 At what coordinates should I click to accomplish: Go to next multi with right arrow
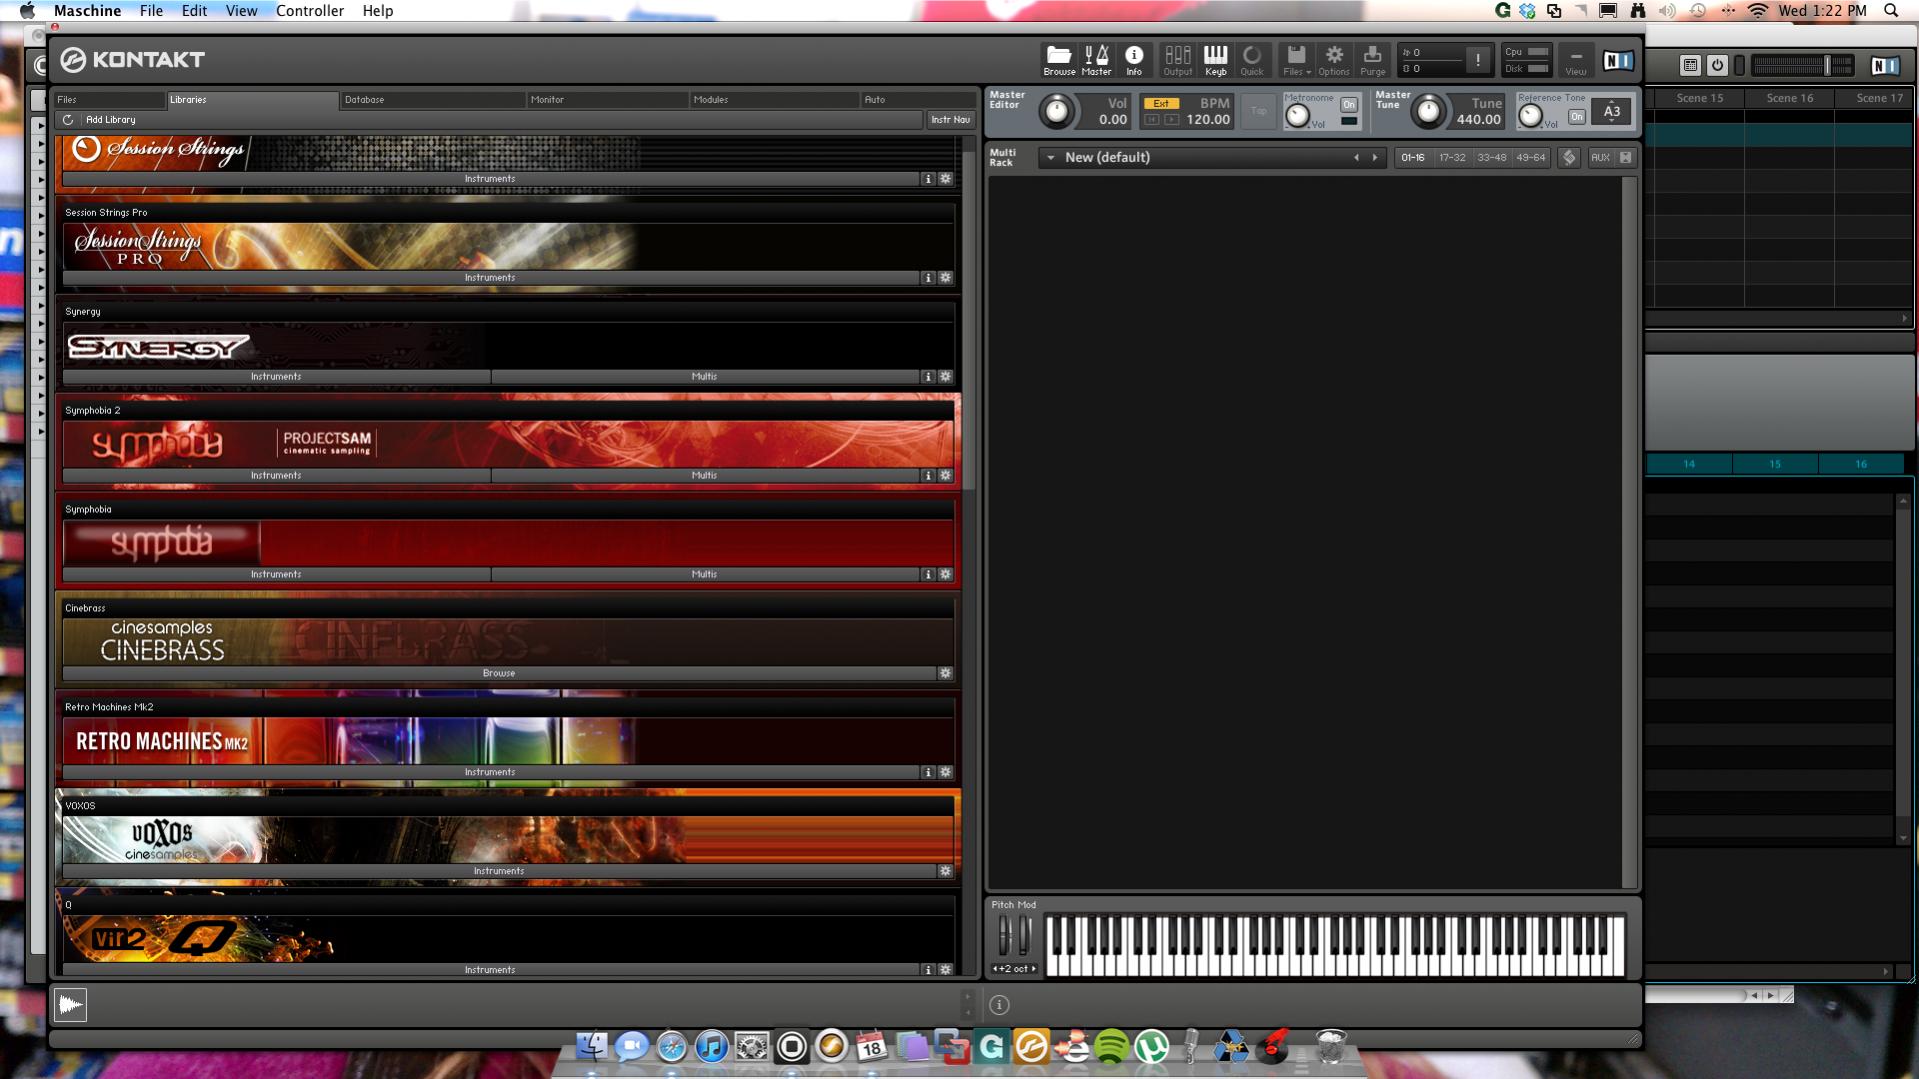(1375, 158)
